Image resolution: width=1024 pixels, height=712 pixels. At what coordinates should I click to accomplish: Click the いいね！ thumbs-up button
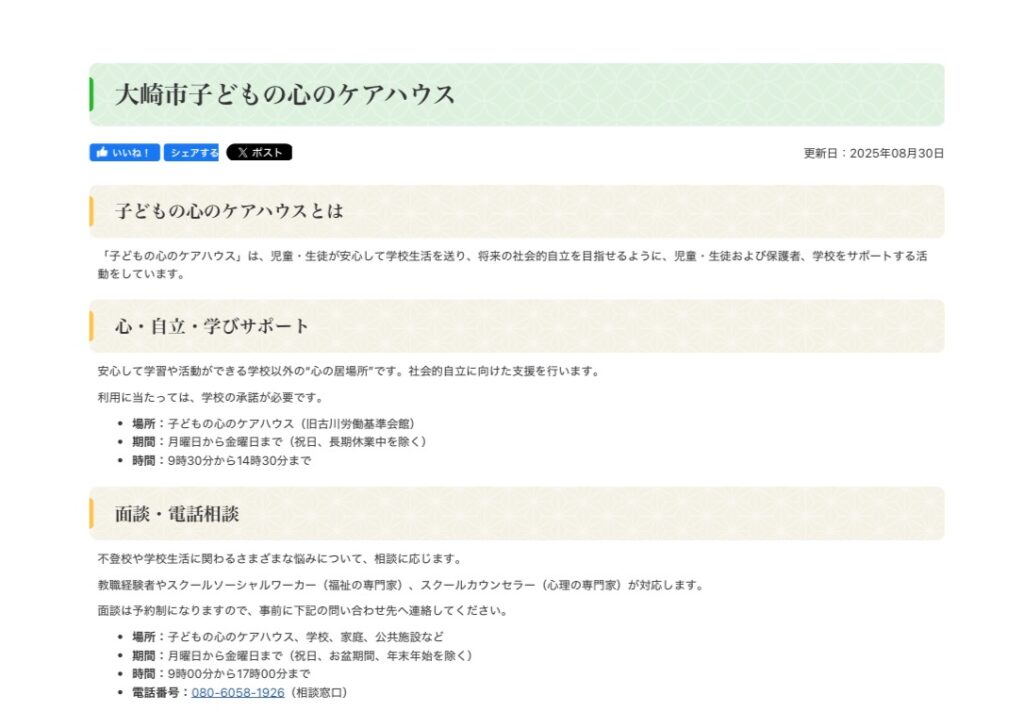click(x=124, y=153)
